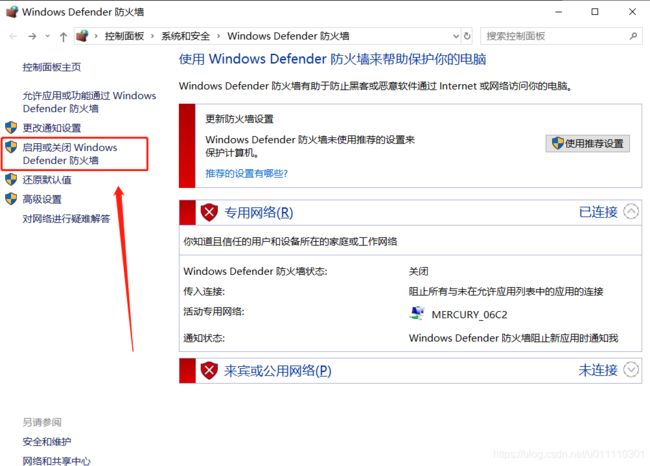Open 高级设置 link
Viewport: 650px width, 466px height.
coord(42,199)
